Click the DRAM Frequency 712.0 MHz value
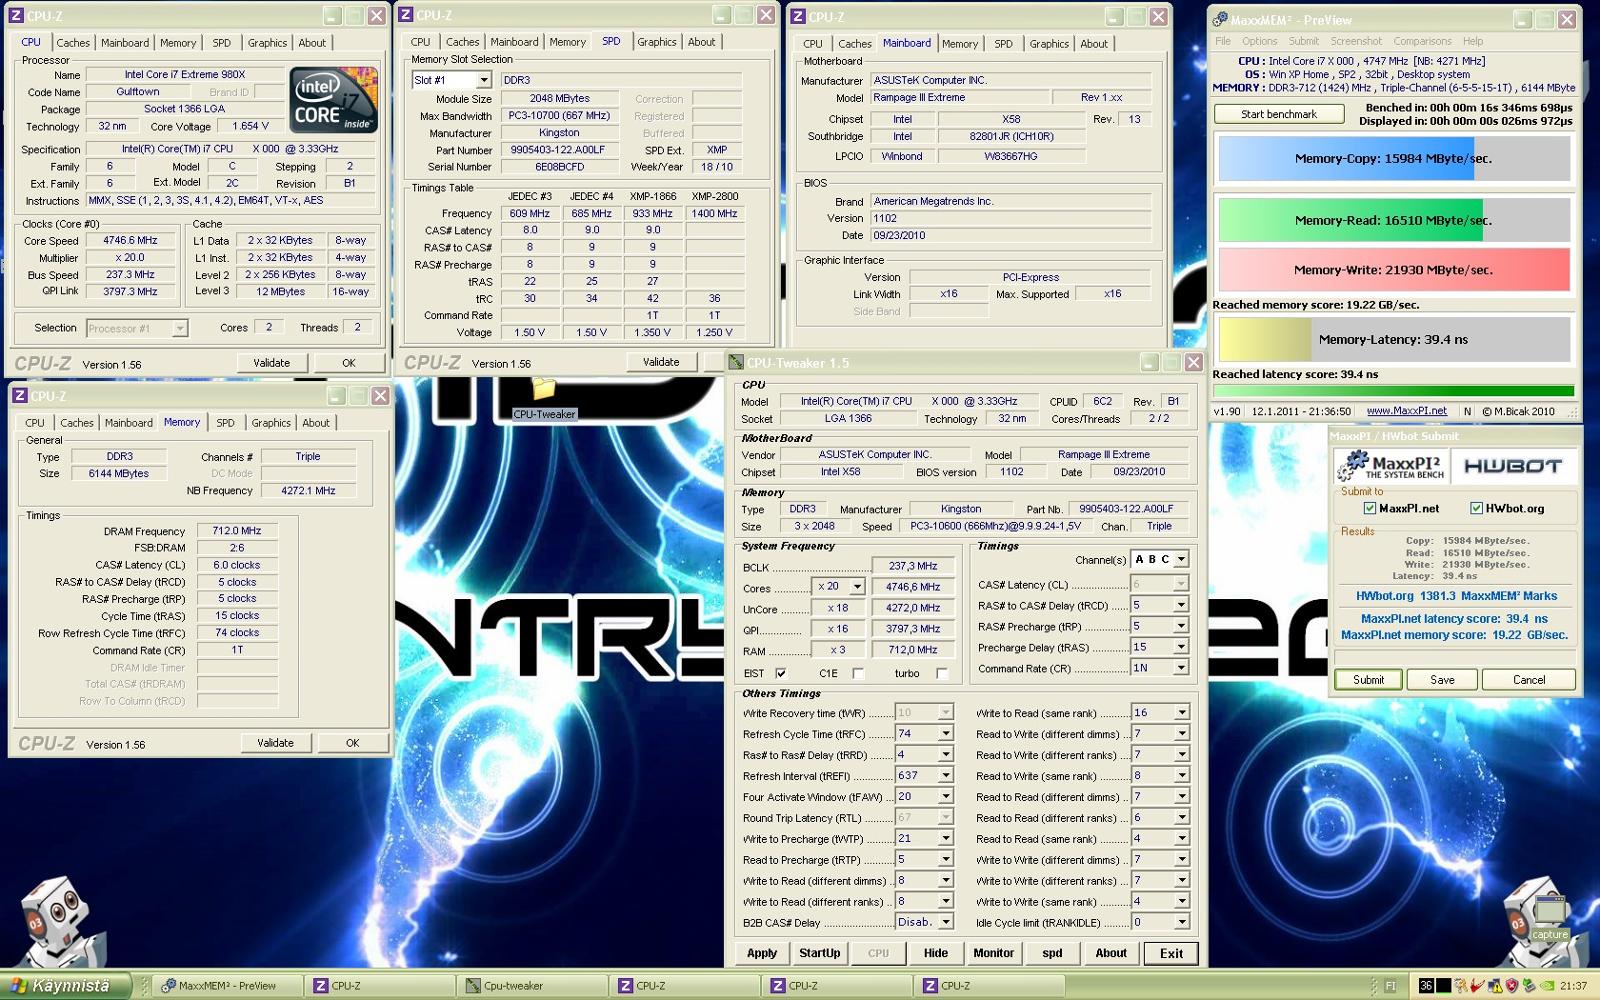This screenshot has height=1000, width=1600. coord(237,531)
